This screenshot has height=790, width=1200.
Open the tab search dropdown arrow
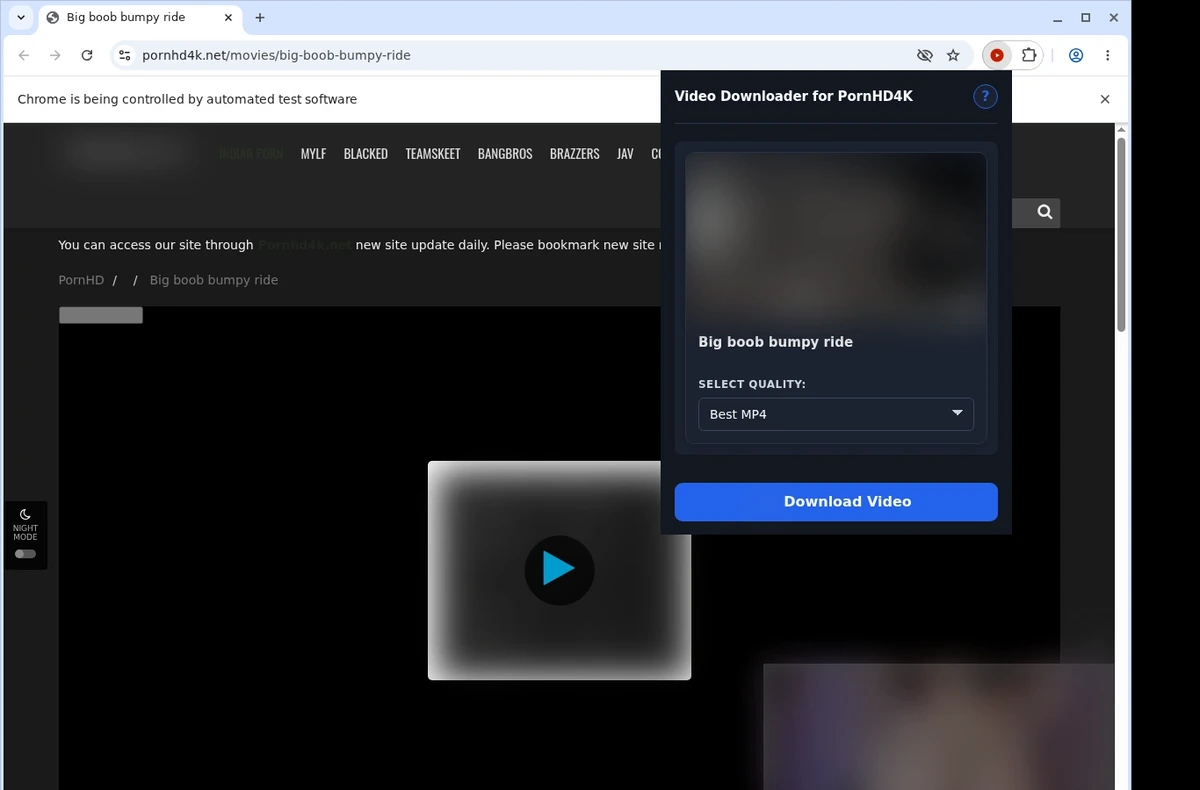point(21,17)
